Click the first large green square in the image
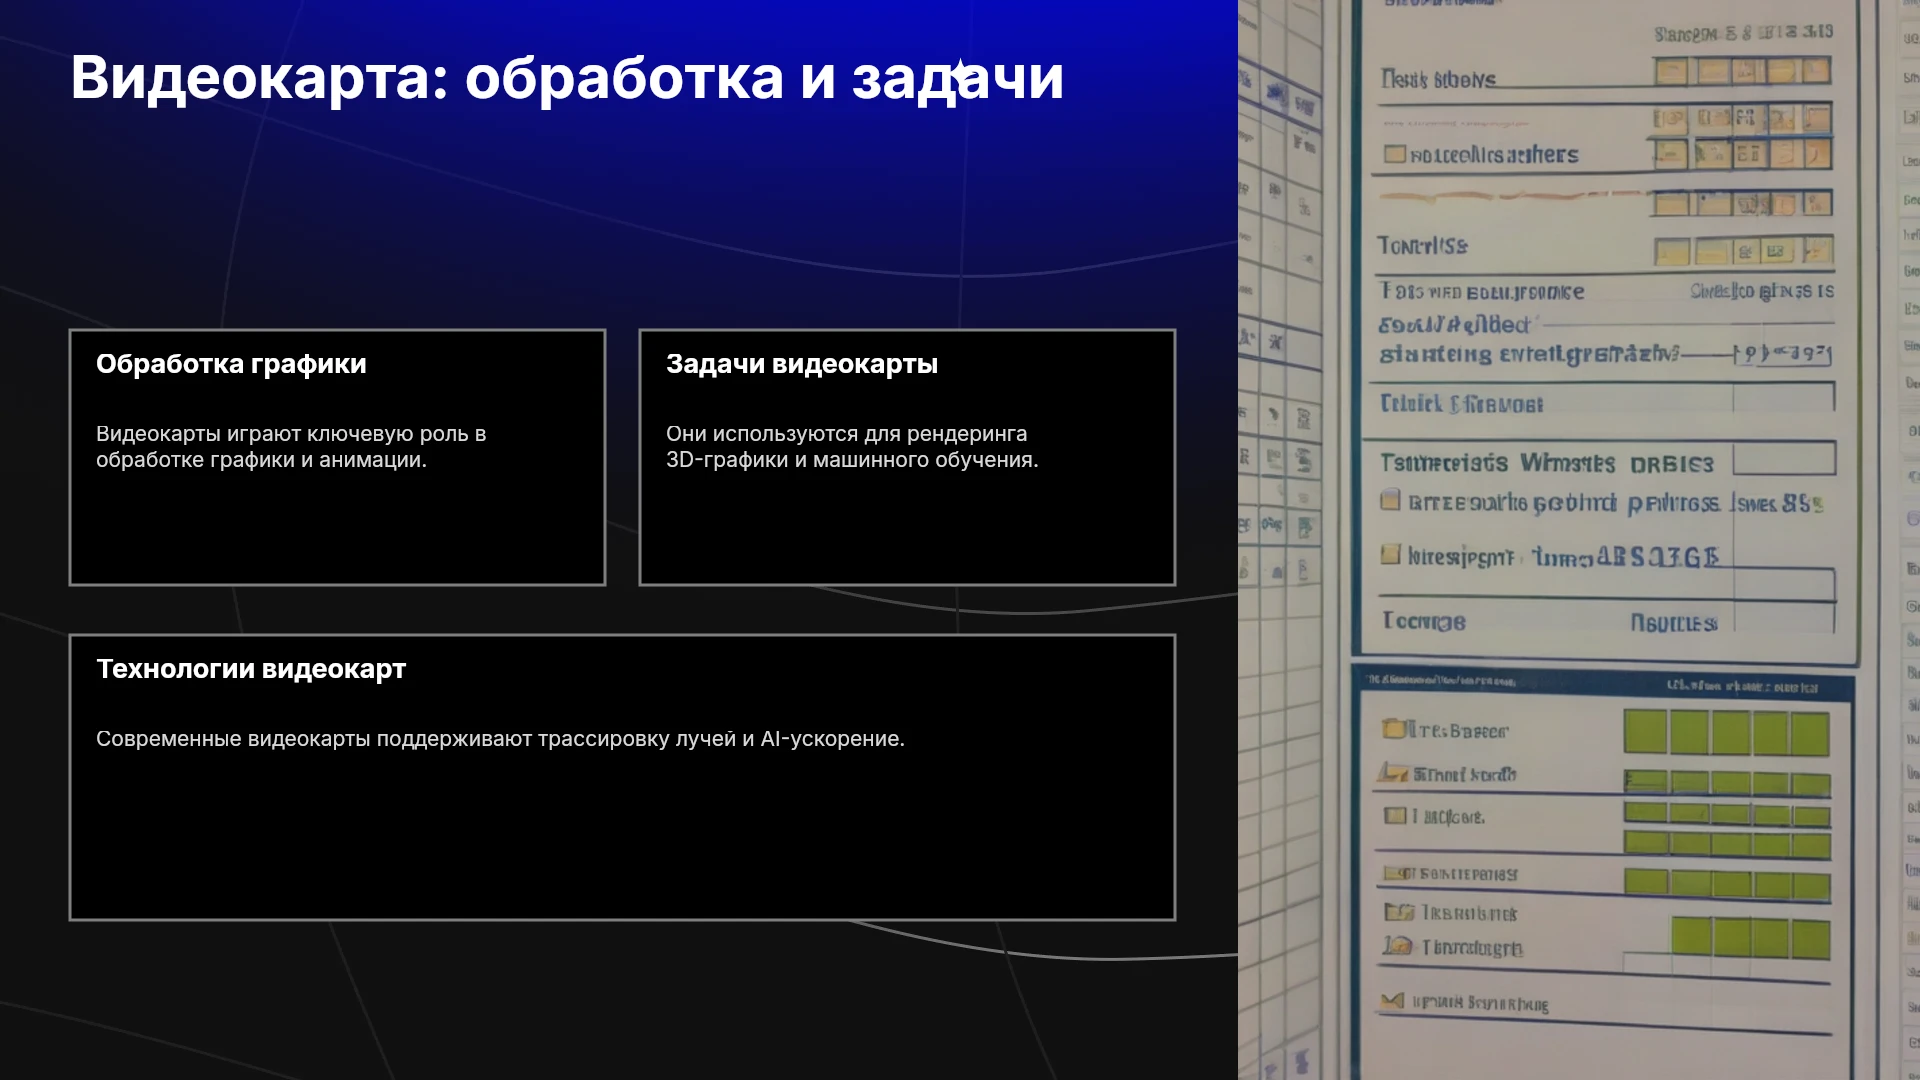 coord(1645,732)
